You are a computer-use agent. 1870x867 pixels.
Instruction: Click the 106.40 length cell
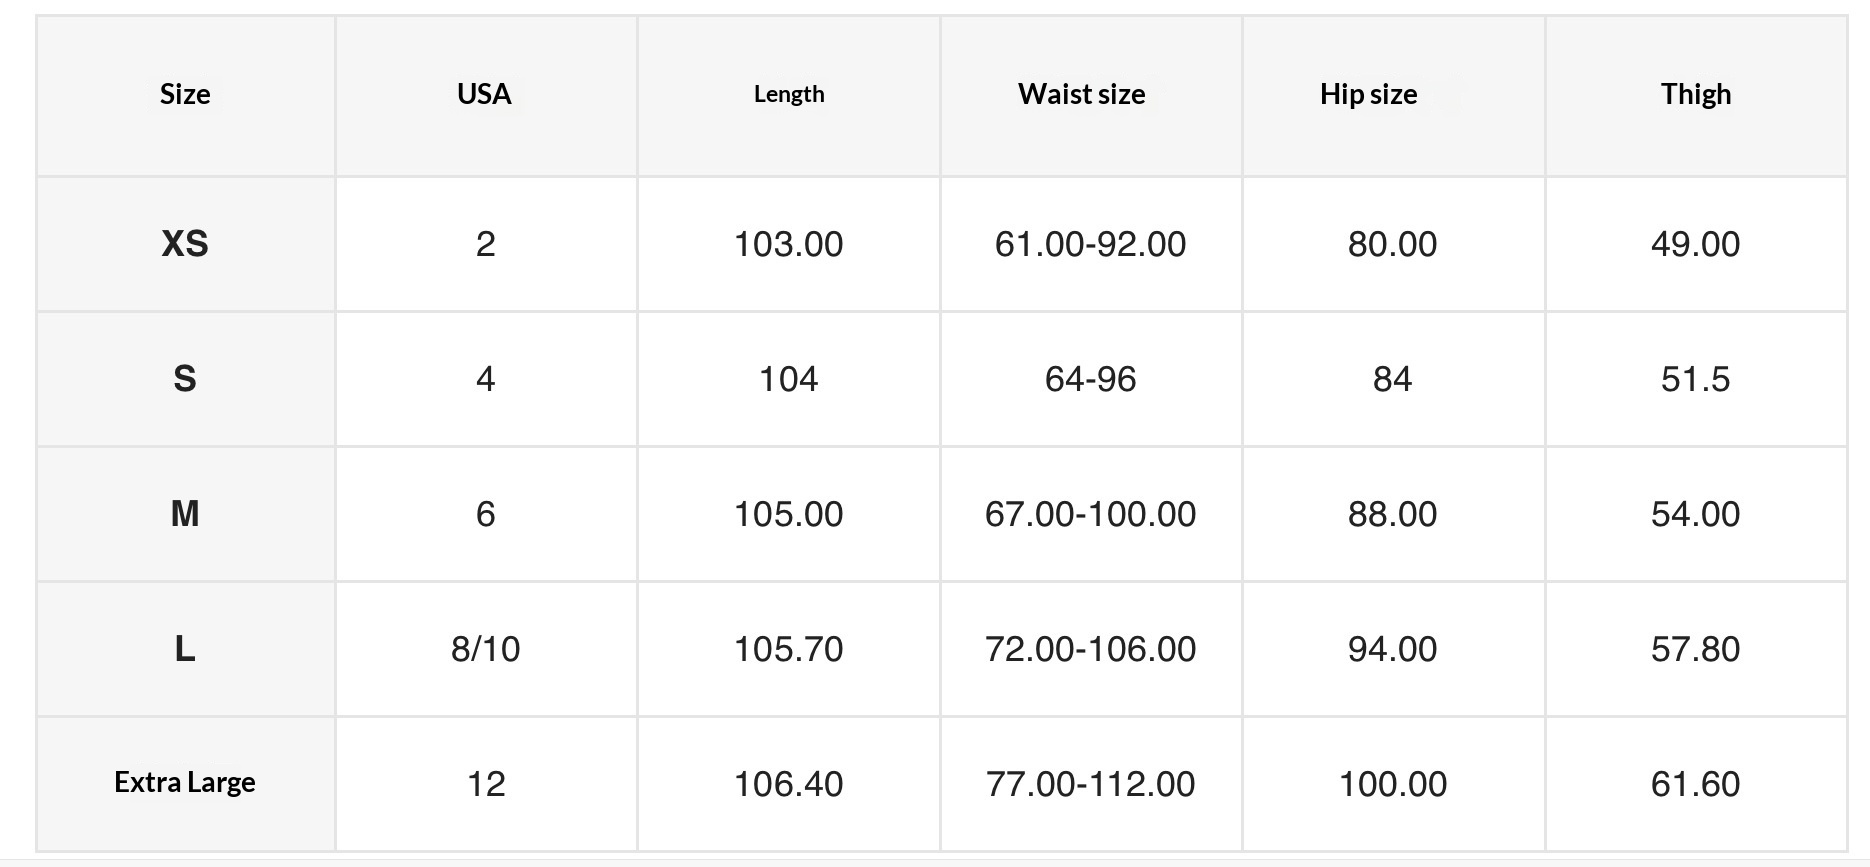coord(788,784)
